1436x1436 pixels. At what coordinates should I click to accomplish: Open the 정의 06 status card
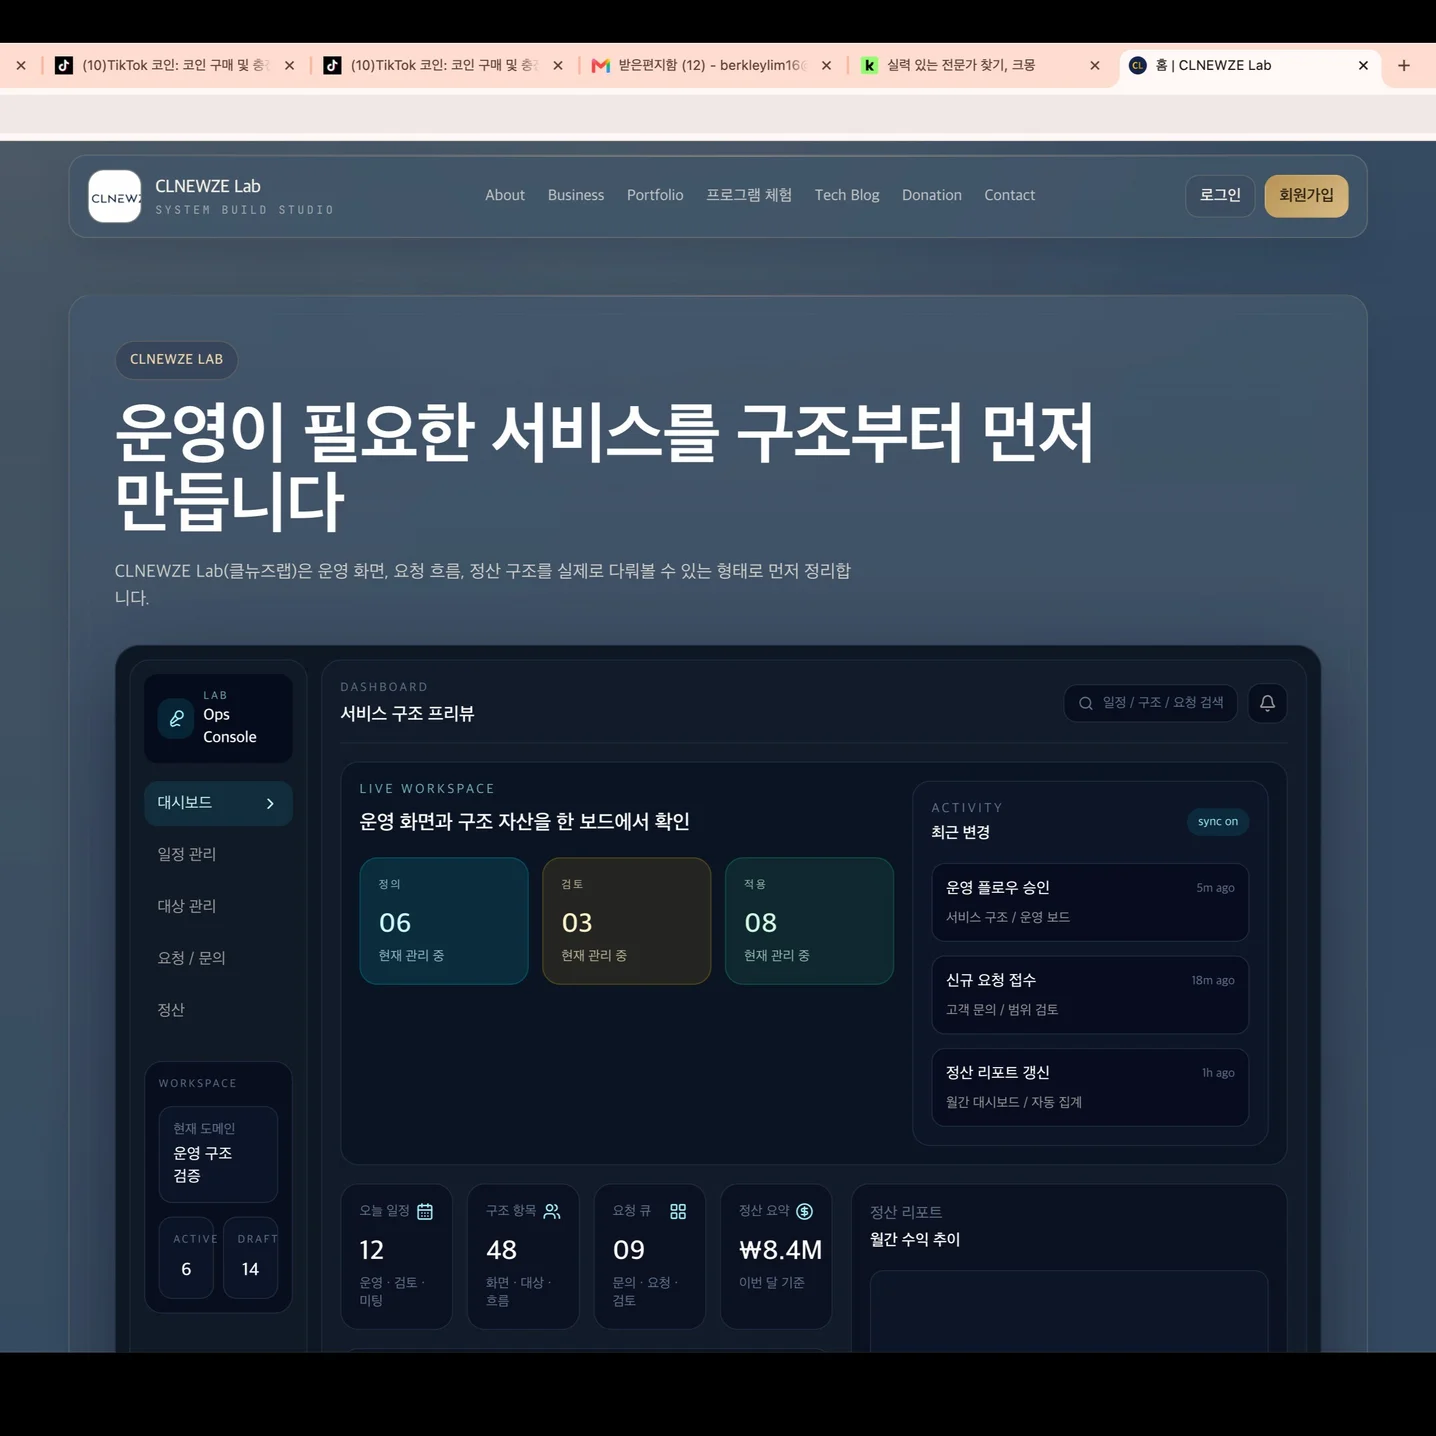pyautogui.click(x=444, y=921)
